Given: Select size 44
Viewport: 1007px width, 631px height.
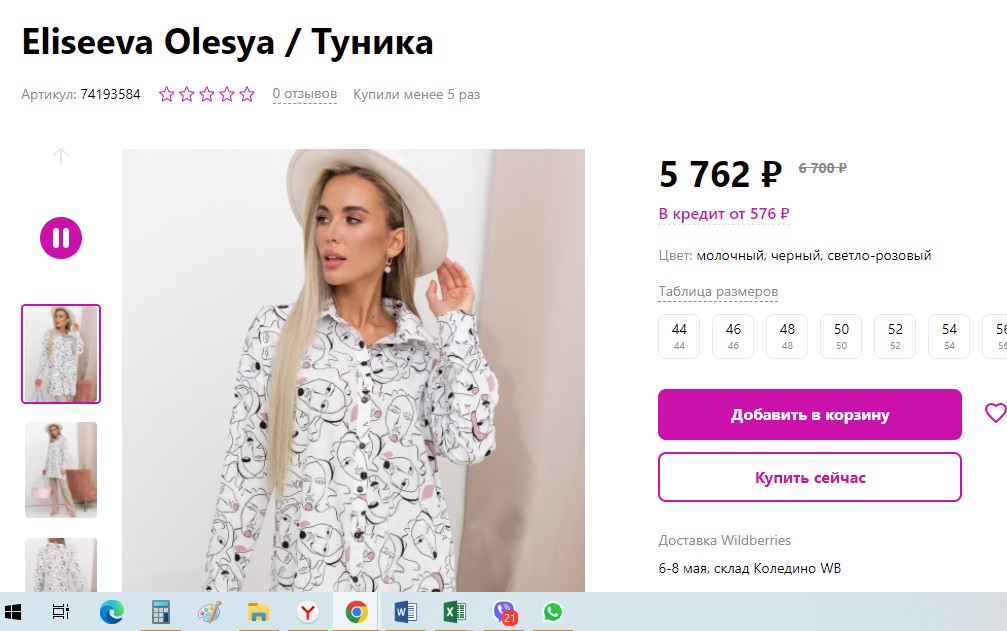Looking at the screenshot, I should (x=679, y=335).
